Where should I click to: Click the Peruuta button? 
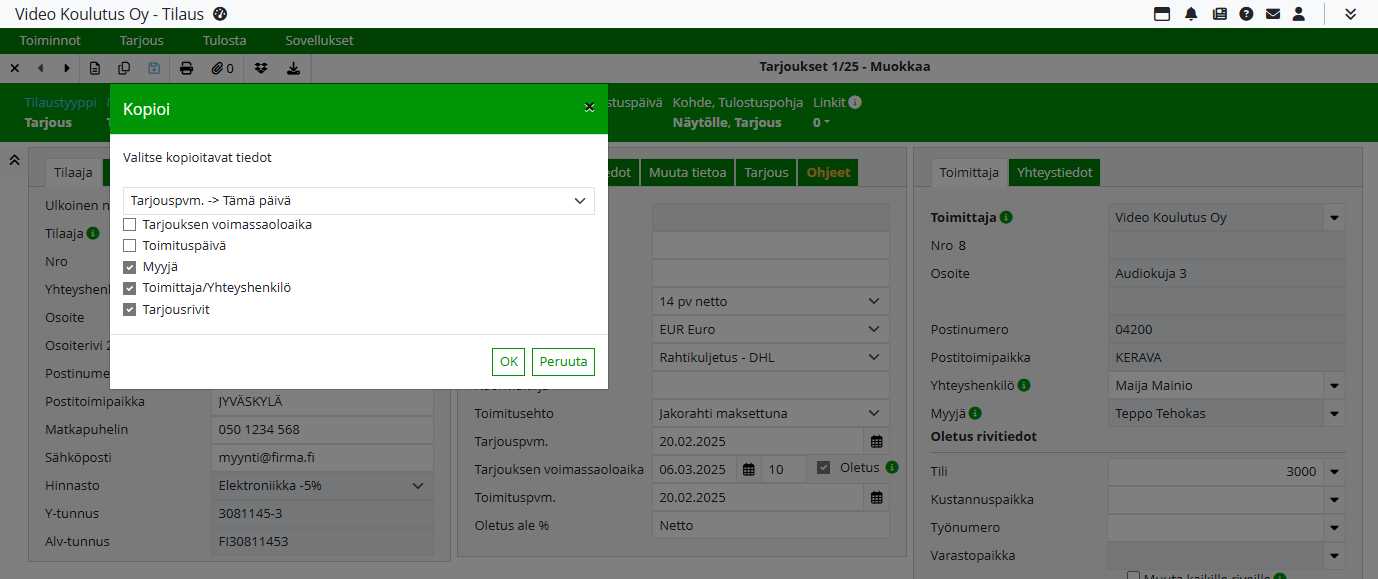(563, 362)
